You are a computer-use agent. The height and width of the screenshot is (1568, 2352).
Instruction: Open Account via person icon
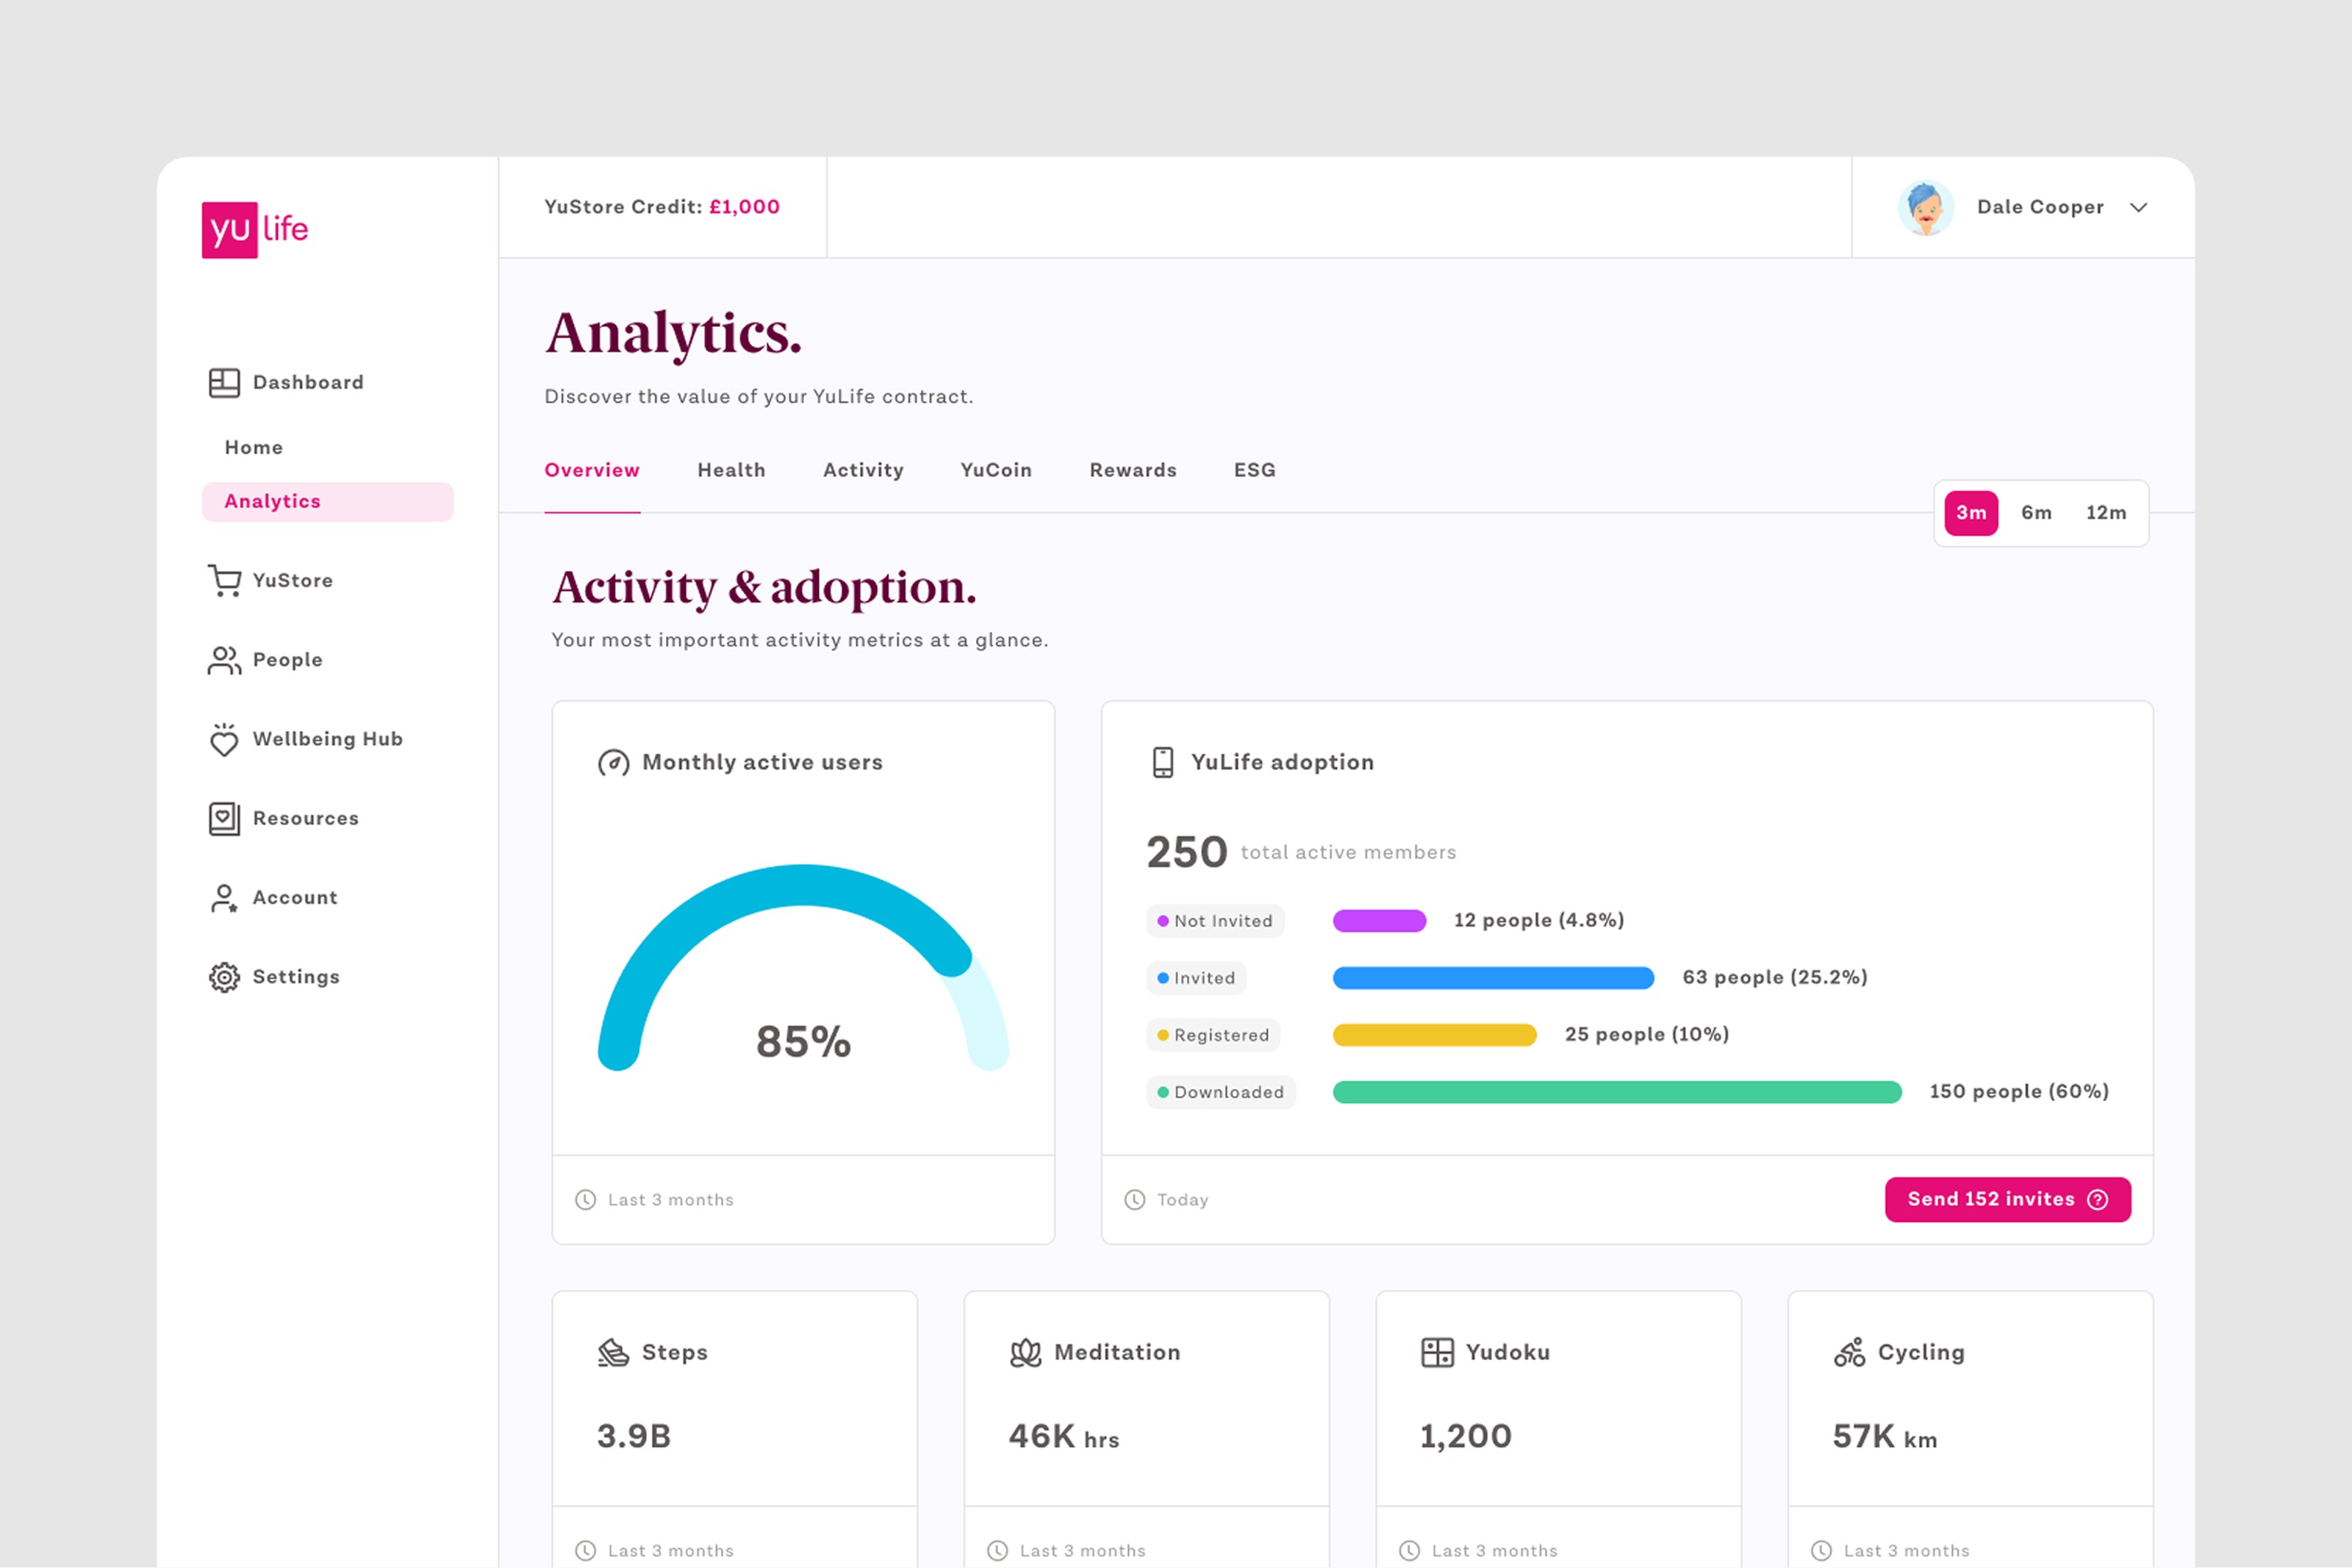(224, 898)
